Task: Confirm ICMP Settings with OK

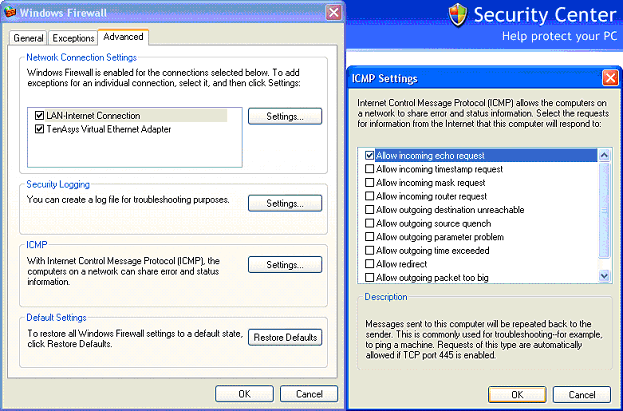Action: click(x=517, y=394)
